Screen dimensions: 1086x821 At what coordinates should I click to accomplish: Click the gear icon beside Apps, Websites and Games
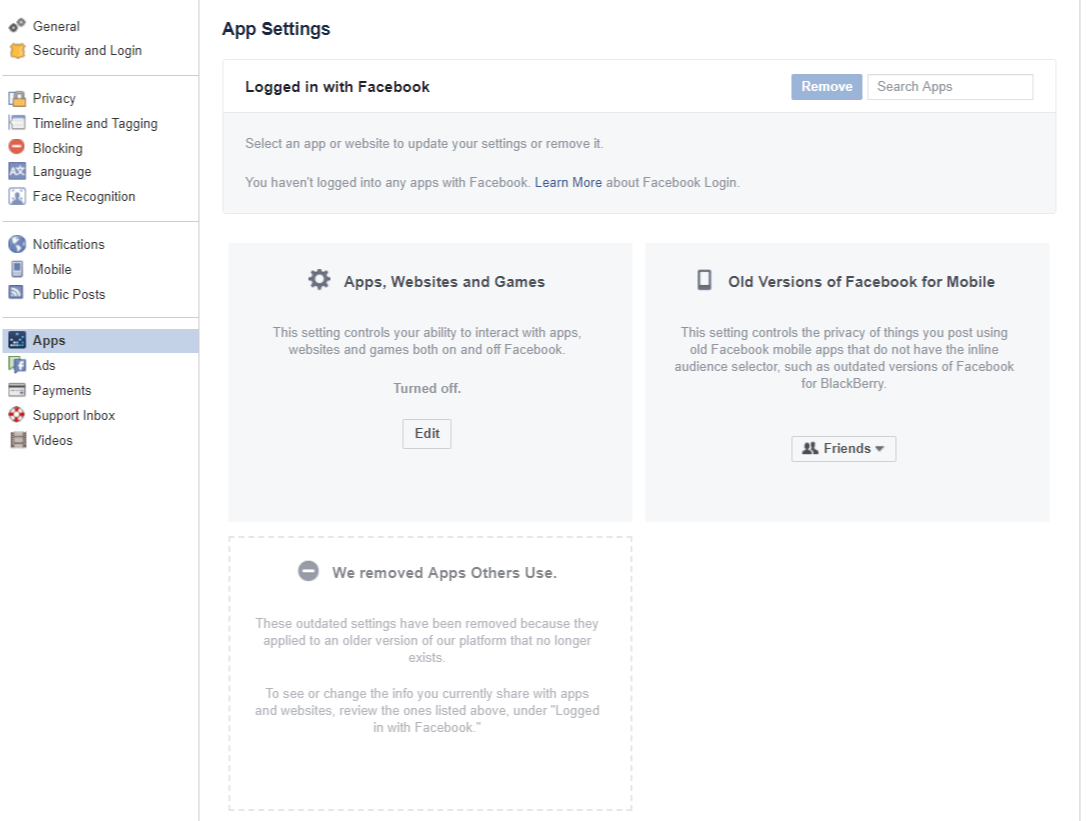click(319, 280)
